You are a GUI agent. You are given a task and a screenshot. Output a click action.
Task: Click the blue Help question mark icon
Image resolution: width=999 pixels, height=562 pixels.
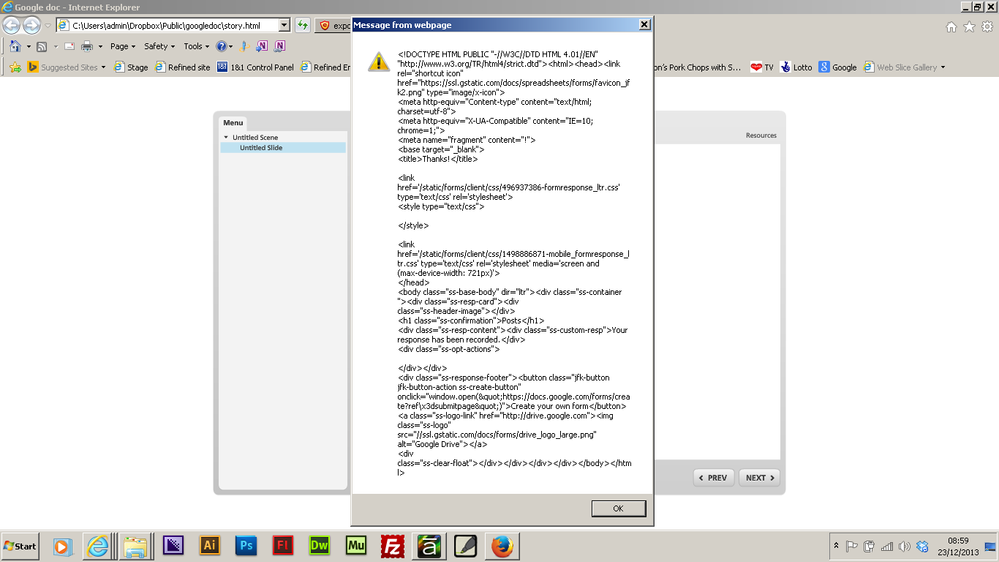(221, 47)
